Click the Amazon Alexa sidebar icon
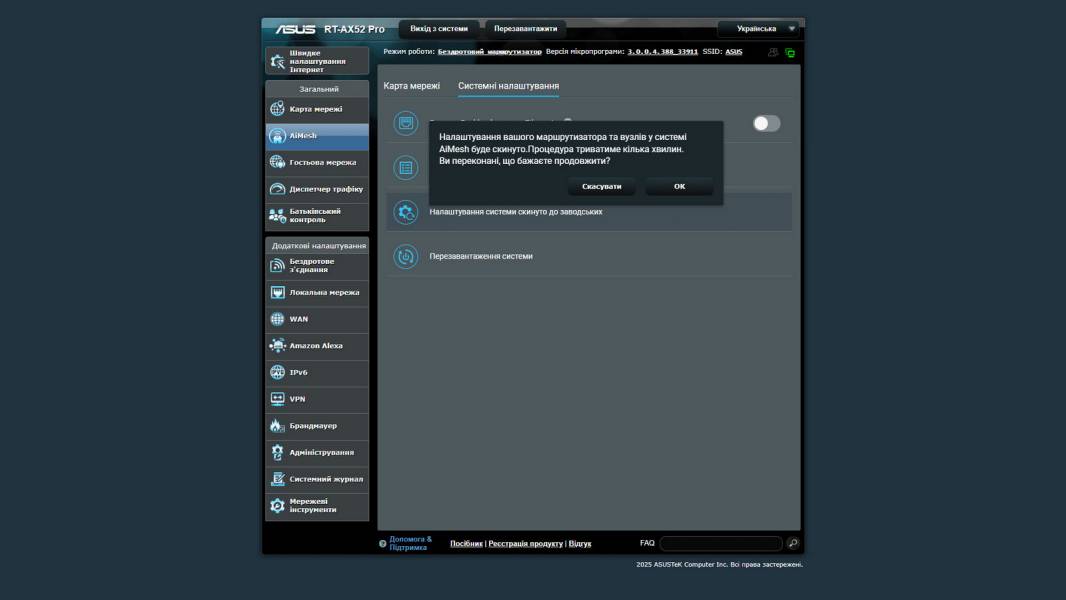Viewport: 1066px width, 600px height. pos(277,346)
